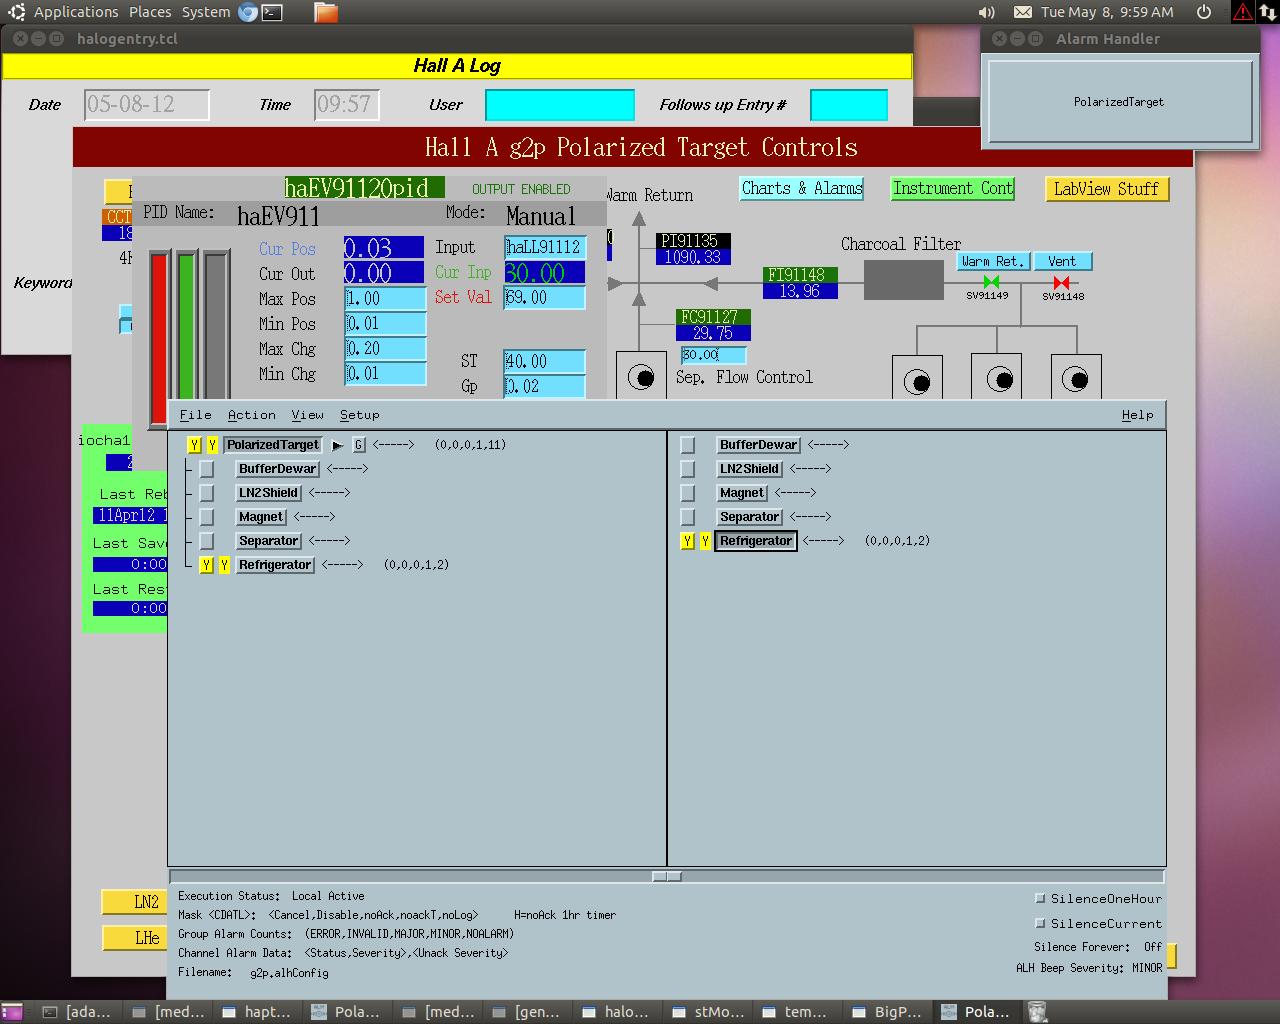Click the Follows up Entry # field
This screenshot has width=1280, height=1024.
[x=849, y=105]
